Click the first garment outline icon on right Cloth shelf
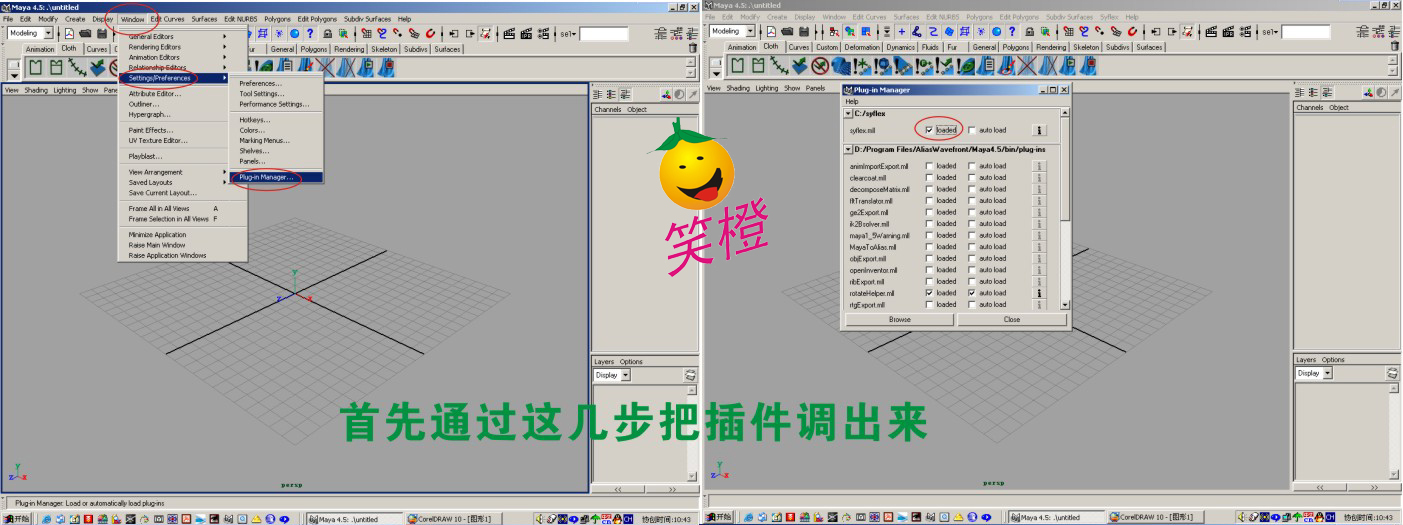The width and height of the screenshot is (1403, 525). pos(736,66)
